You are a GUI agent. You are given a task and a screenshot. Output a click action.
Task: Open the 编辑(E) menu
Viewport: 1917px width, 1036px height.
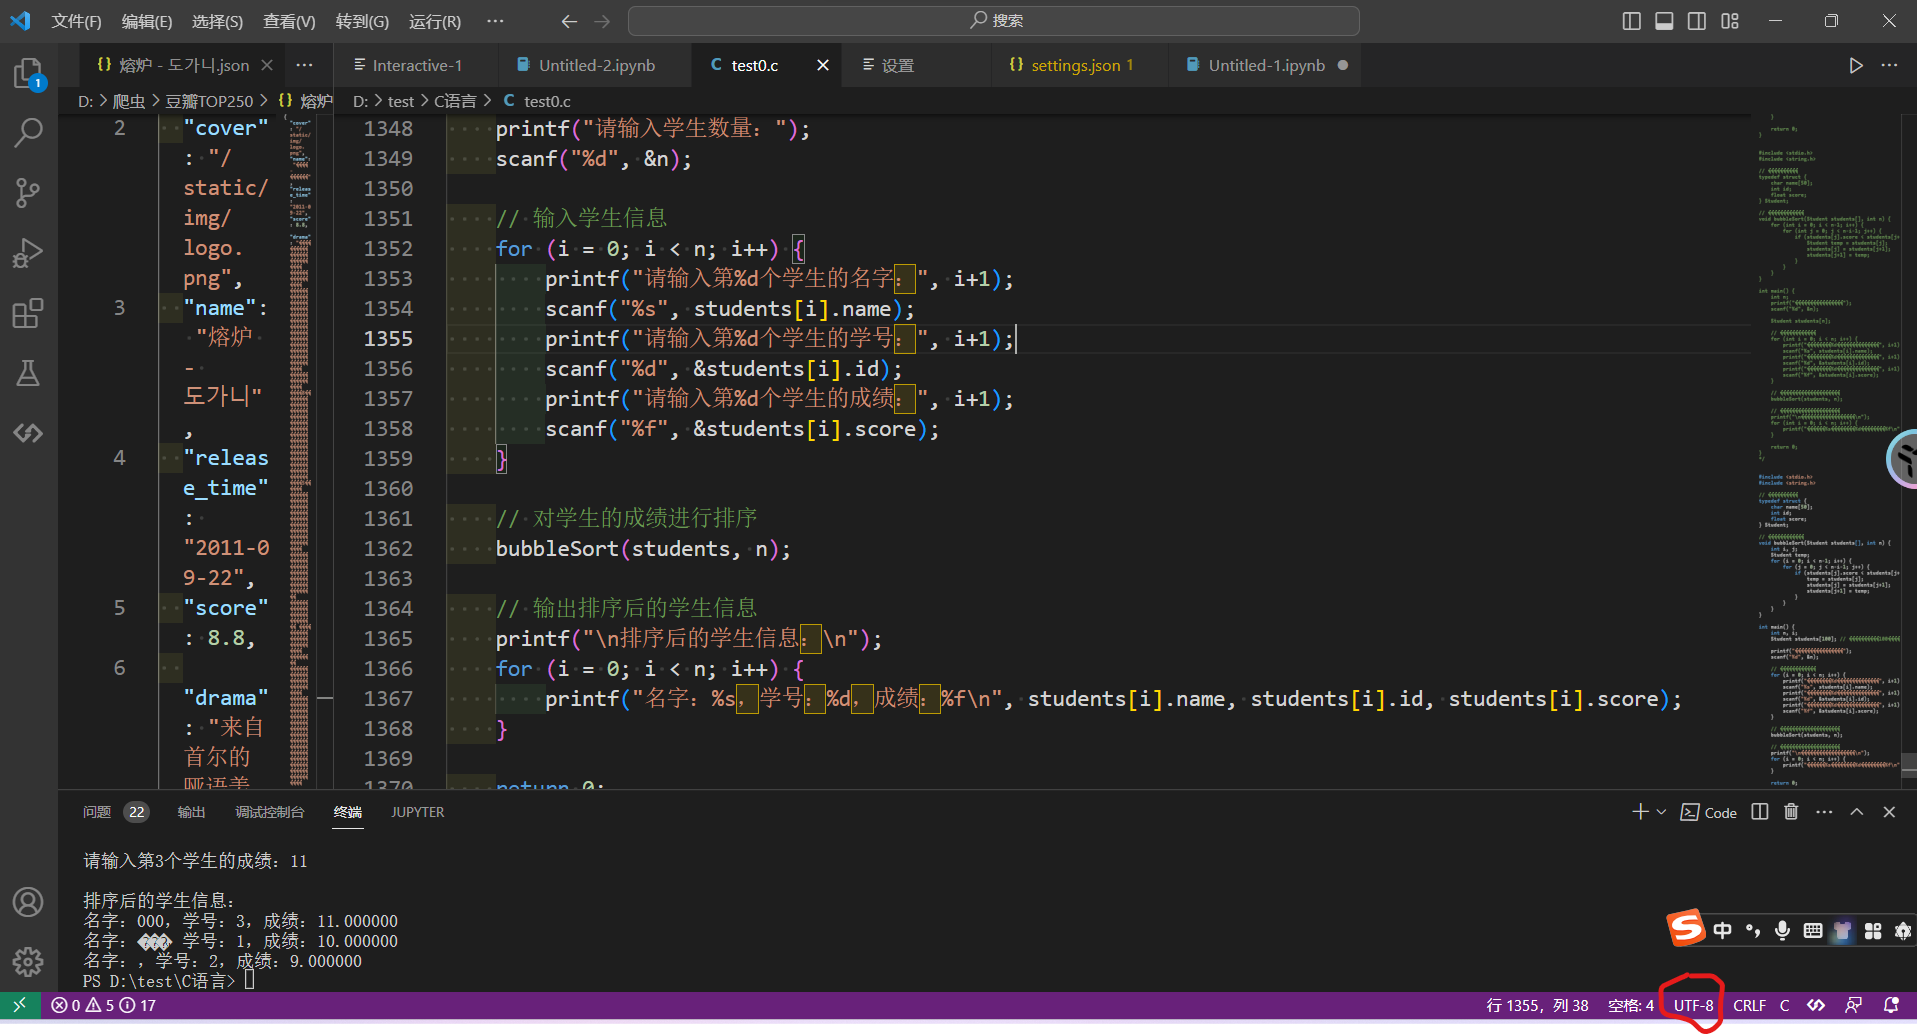(147, 21)
